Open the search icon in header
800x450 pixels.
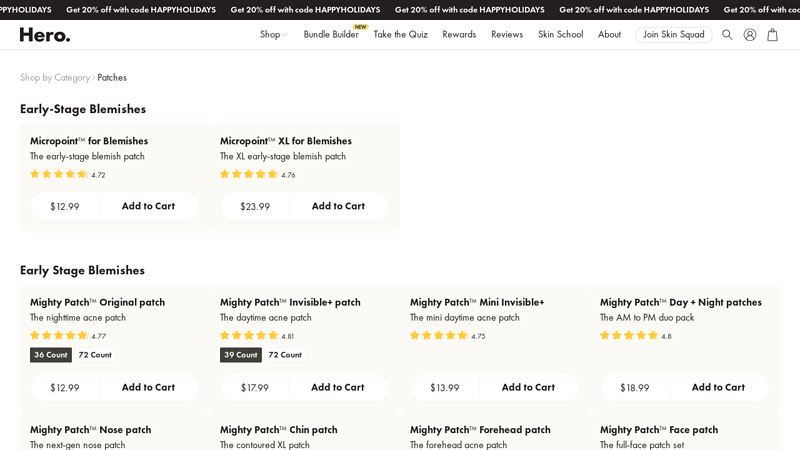[x=727, y=35]
